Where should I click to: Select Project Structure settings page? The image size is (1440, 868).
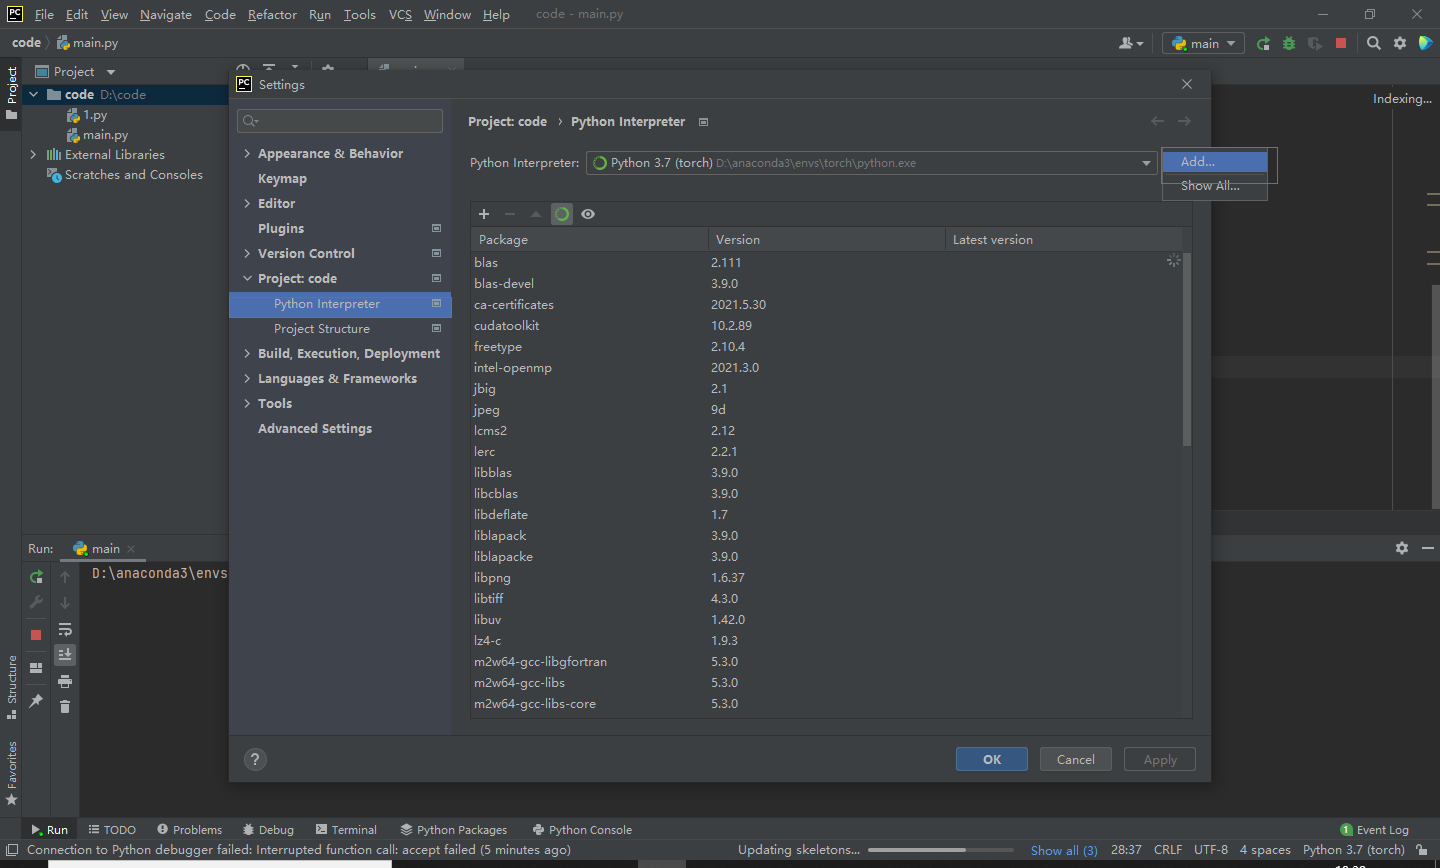click(x=322, y=329)
